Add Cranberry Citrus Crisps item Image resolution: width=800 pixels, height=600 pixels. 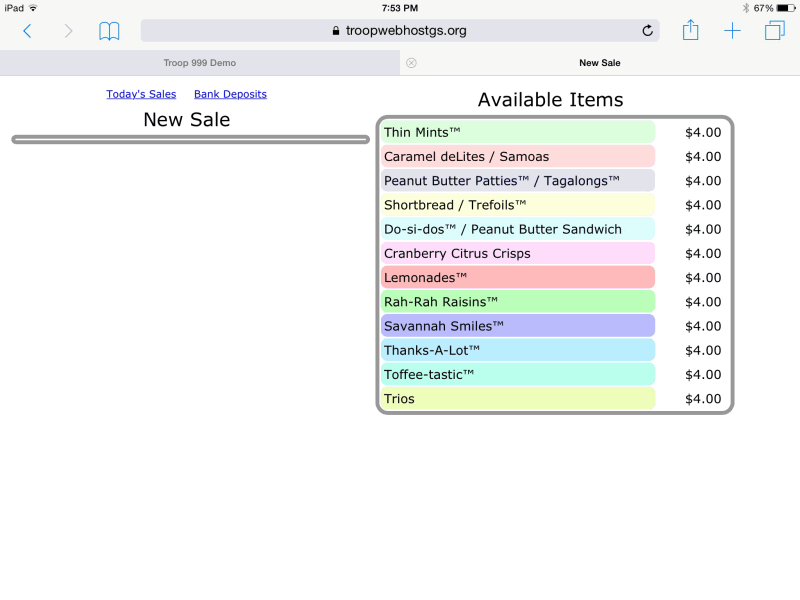pos(518,254)
